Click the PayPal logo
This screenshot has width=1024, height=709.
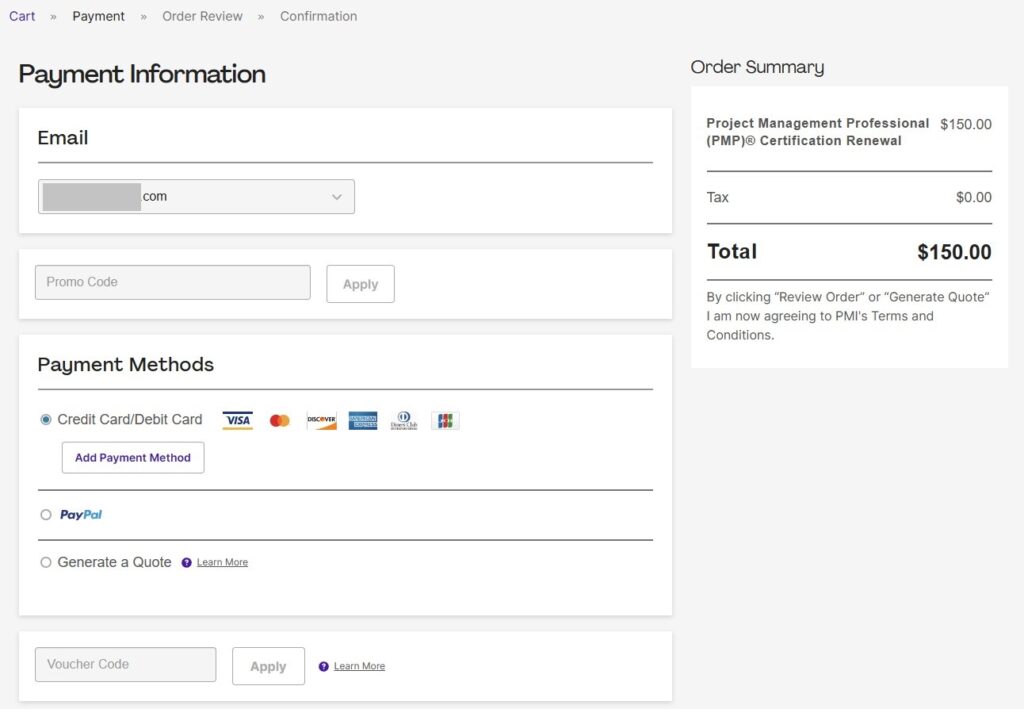pos(81,514)
